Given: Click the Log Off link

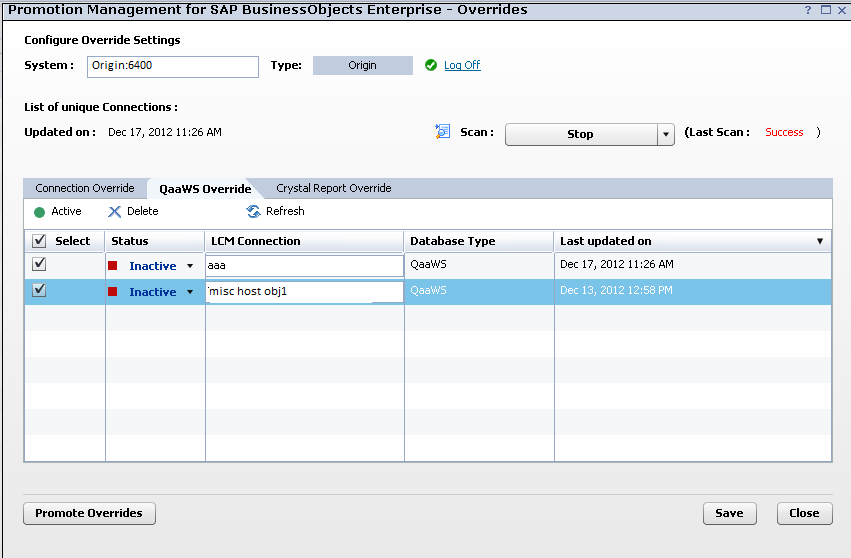Looking at the screenshot, I should click(x=462, y=65).
